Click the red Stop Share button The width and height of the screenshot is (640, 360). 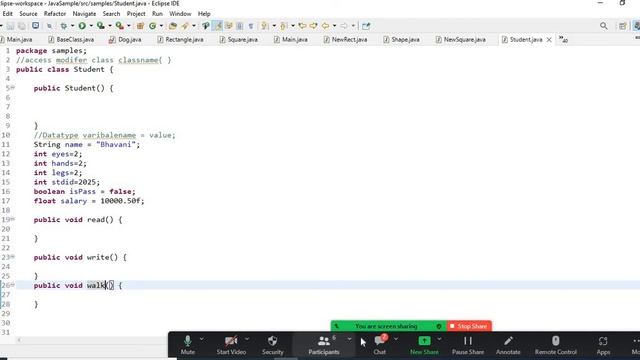pyautogui.click(x=469, y=326)
